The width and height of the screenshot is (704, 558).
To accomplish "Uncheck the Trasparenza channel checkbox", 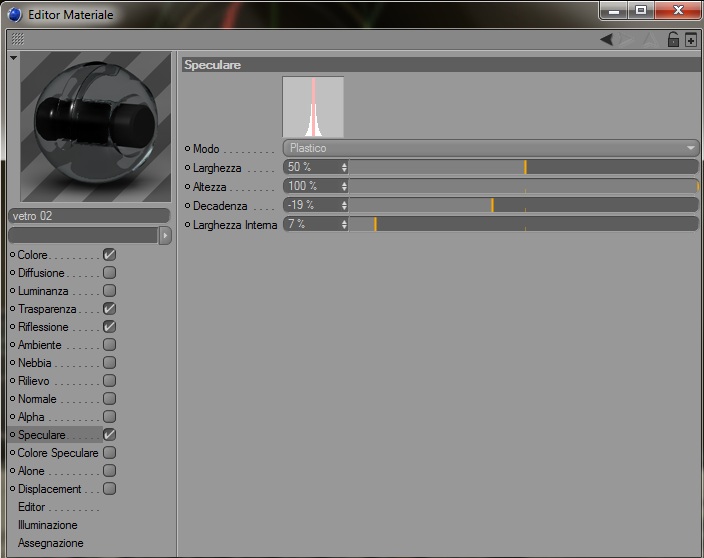I will click(109, 308).
